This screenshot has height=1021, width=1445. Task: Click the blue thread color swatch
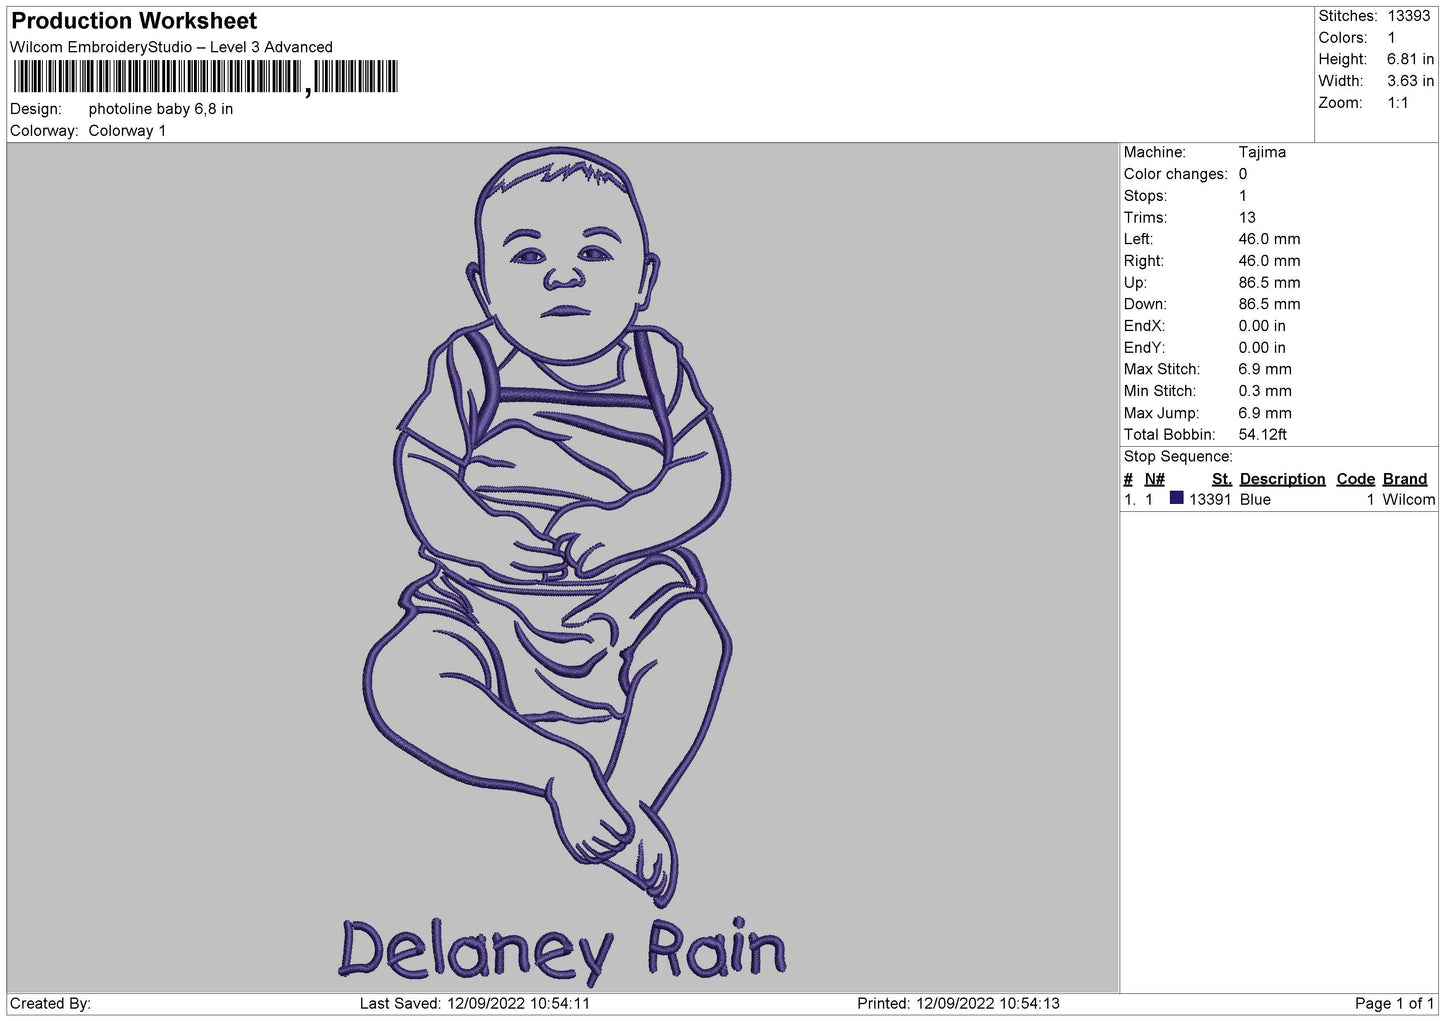coord(1176,498)
